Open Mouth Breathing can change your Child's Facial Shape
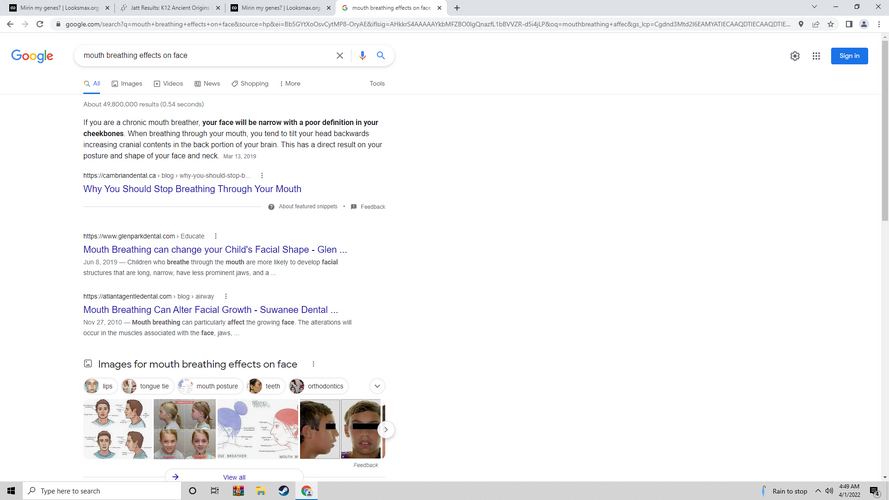 pyautogui.click(x=215, y=249)
